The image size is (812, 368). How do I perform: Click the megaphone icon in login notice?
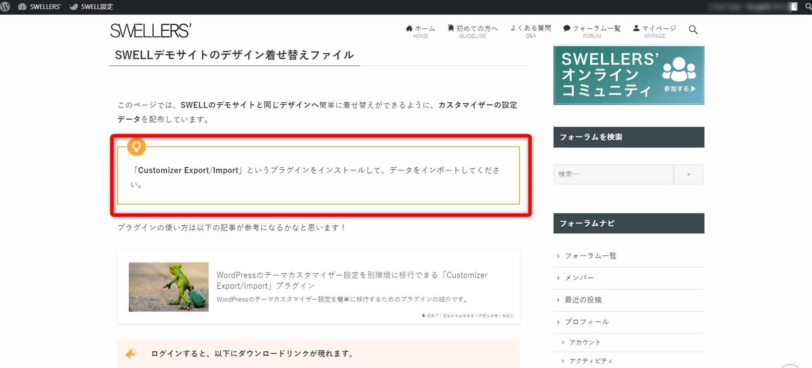(131, 354)
